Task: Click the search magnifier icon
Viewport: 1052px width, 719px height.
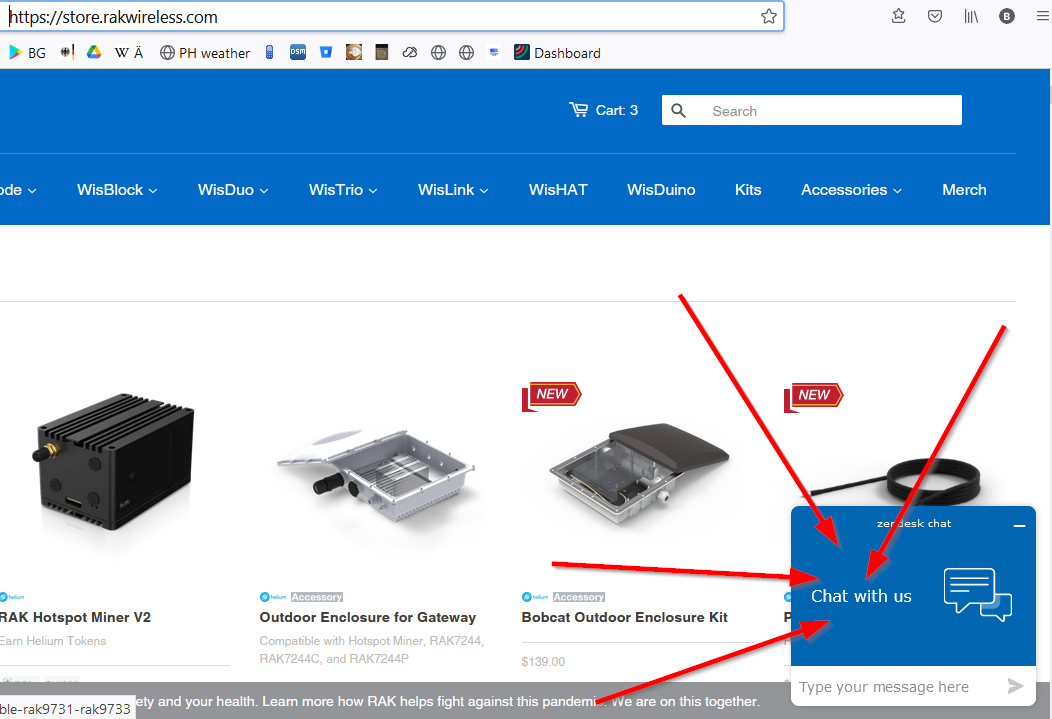Action: (x=679, y=111)
